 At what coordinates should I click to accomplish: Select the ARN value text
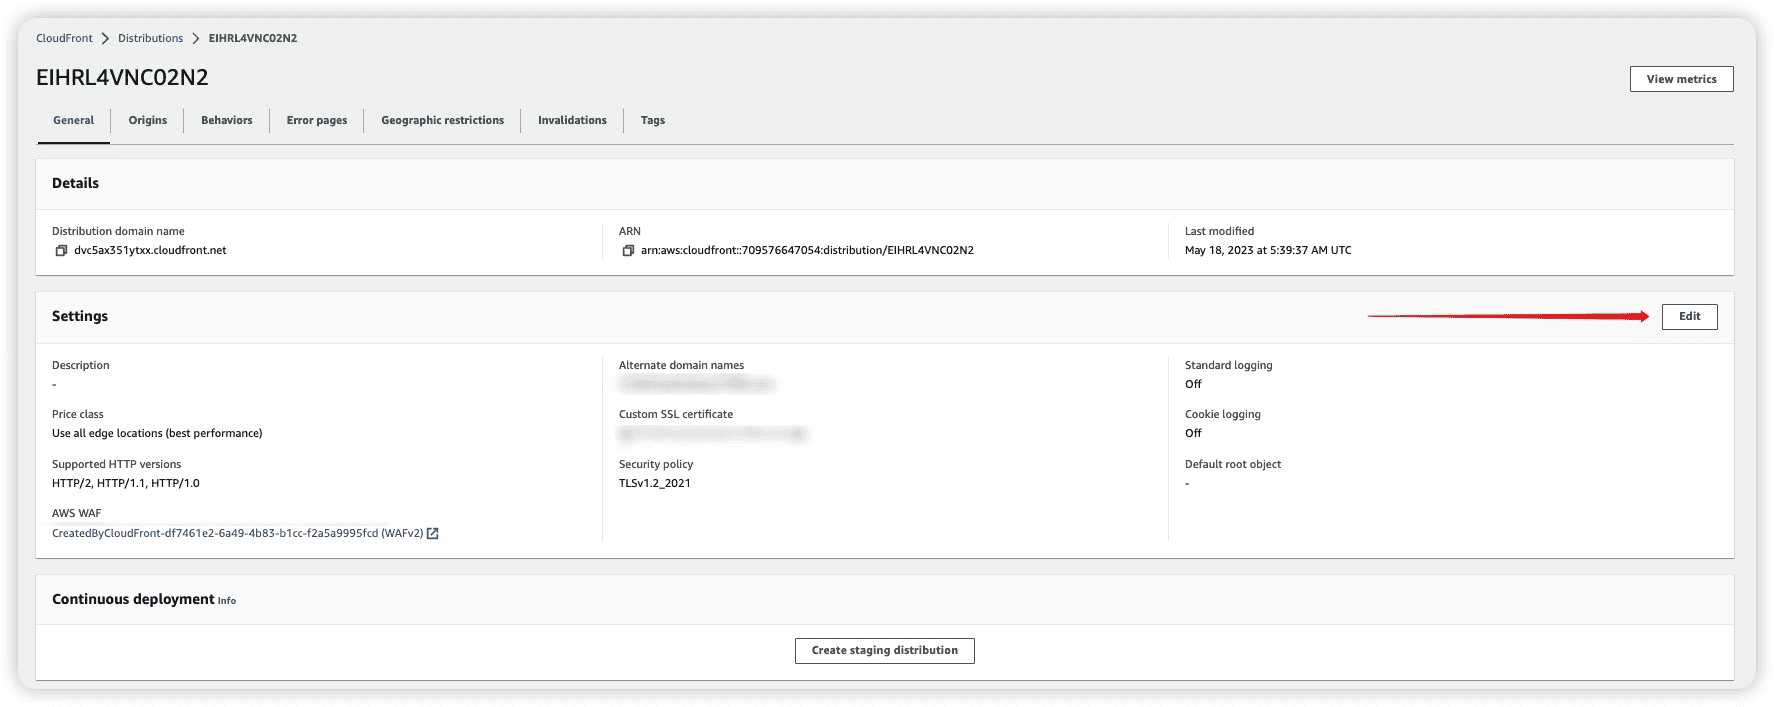[x=807, y=251]
